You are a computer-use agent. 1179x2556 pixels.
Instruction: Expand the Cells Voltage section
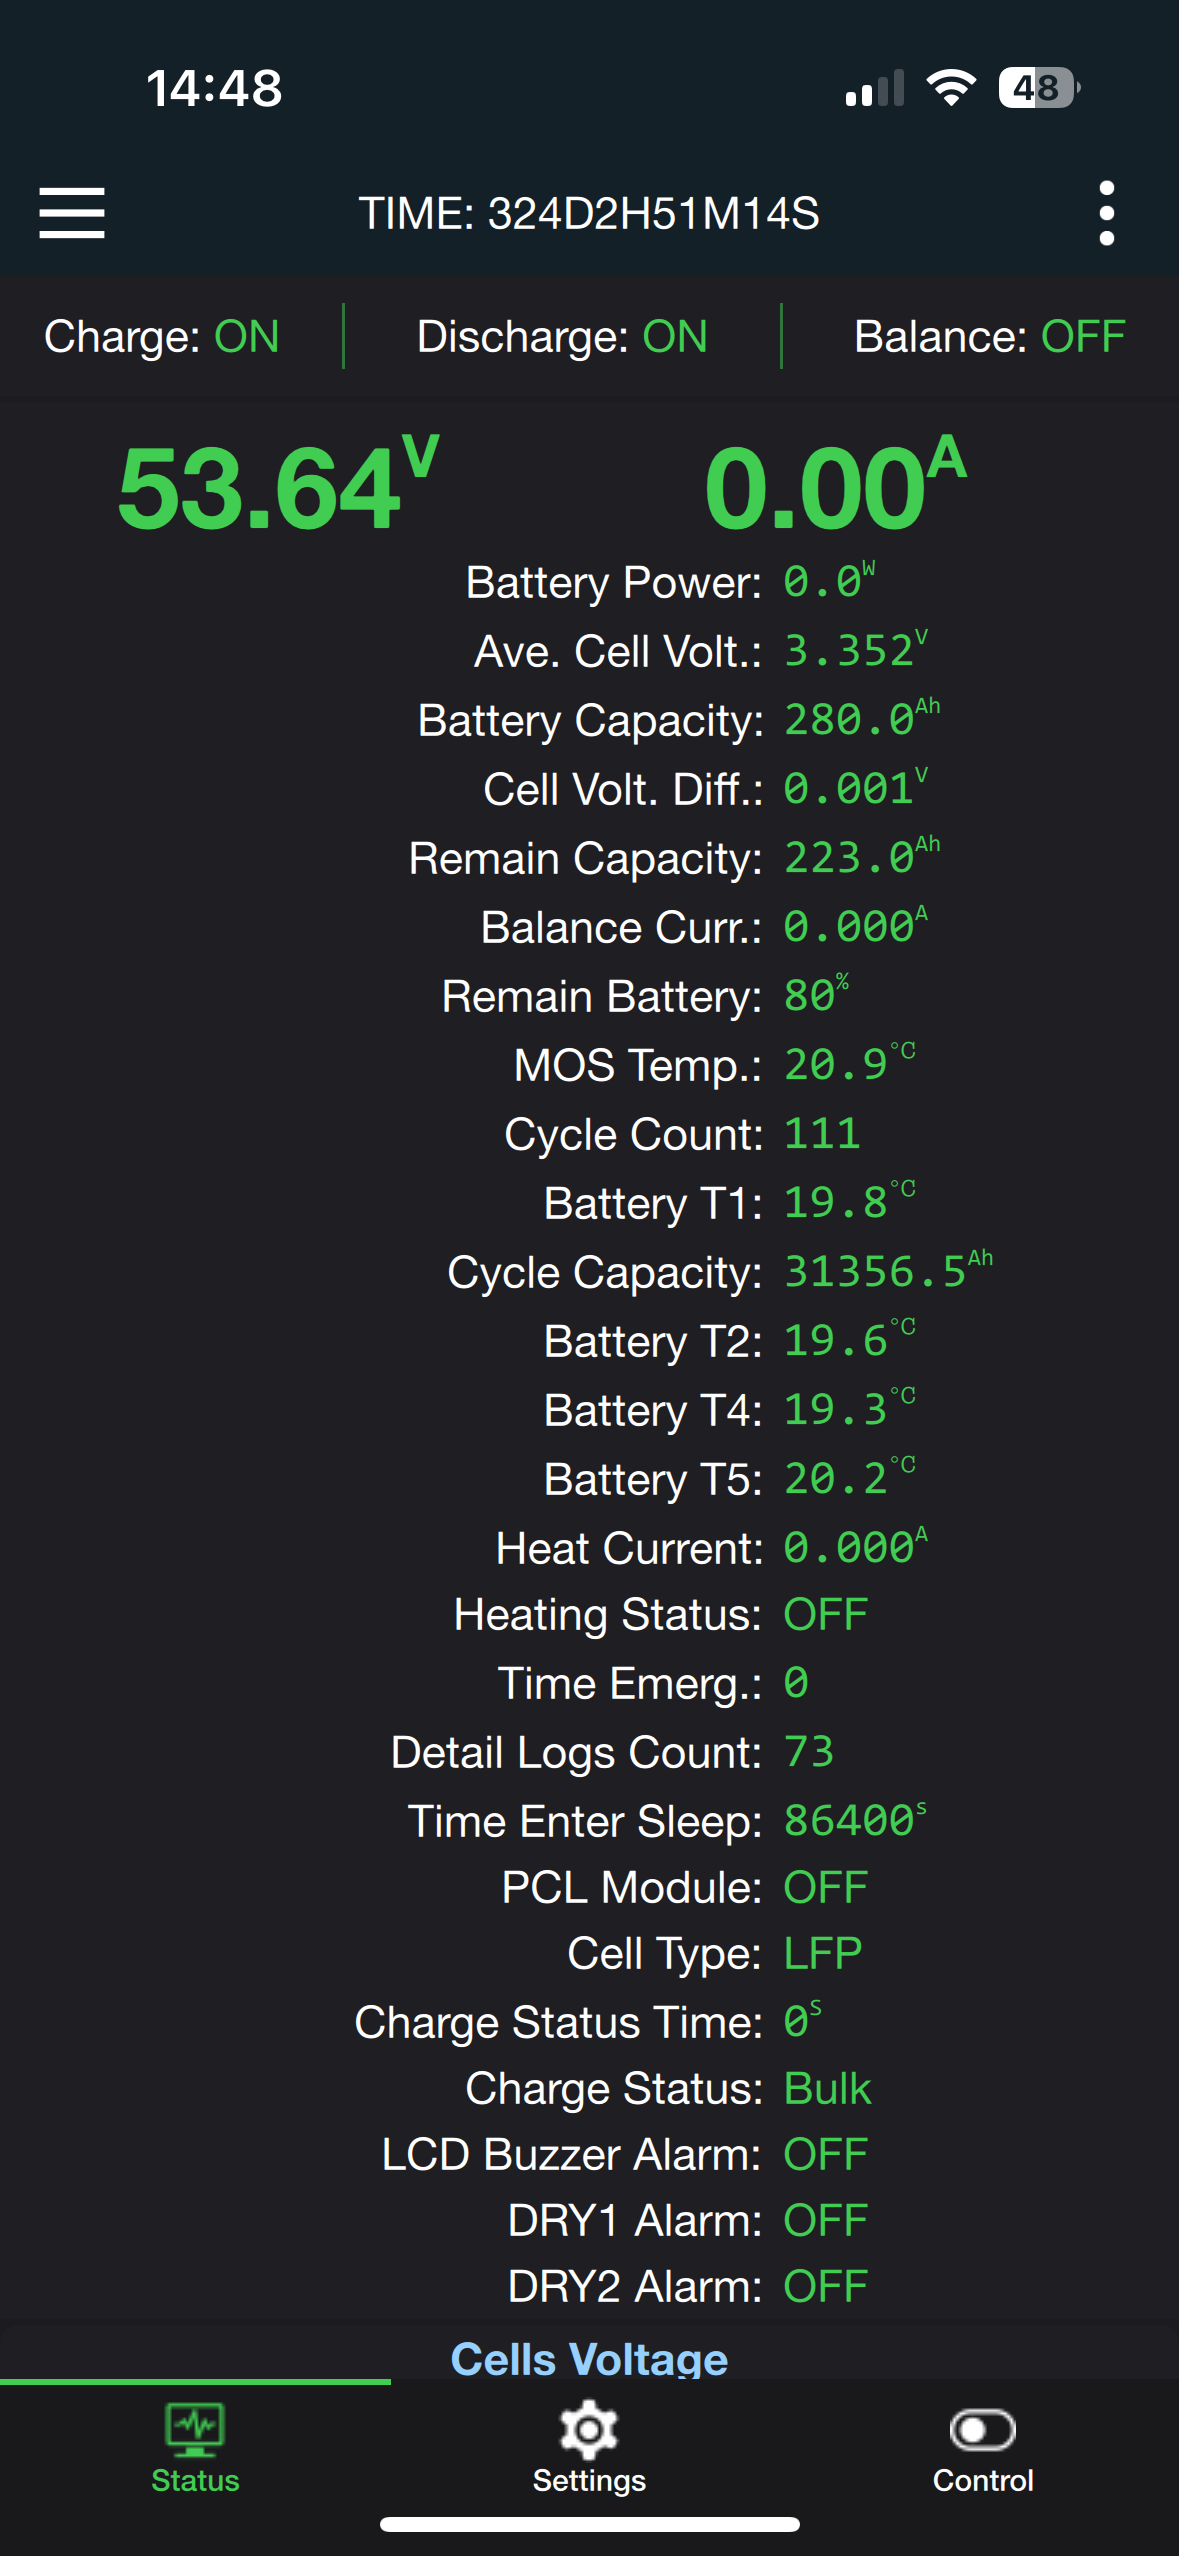tap(589, 2359)
